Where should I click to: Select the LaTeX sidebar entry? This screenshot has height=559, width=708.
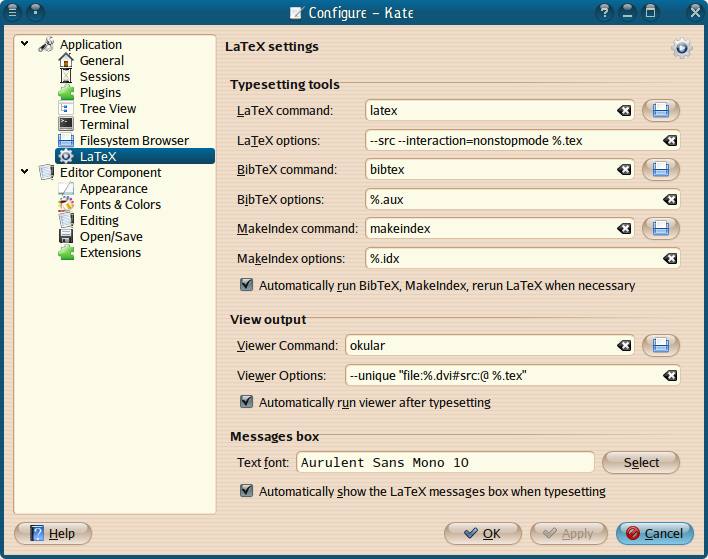[135, 156]
